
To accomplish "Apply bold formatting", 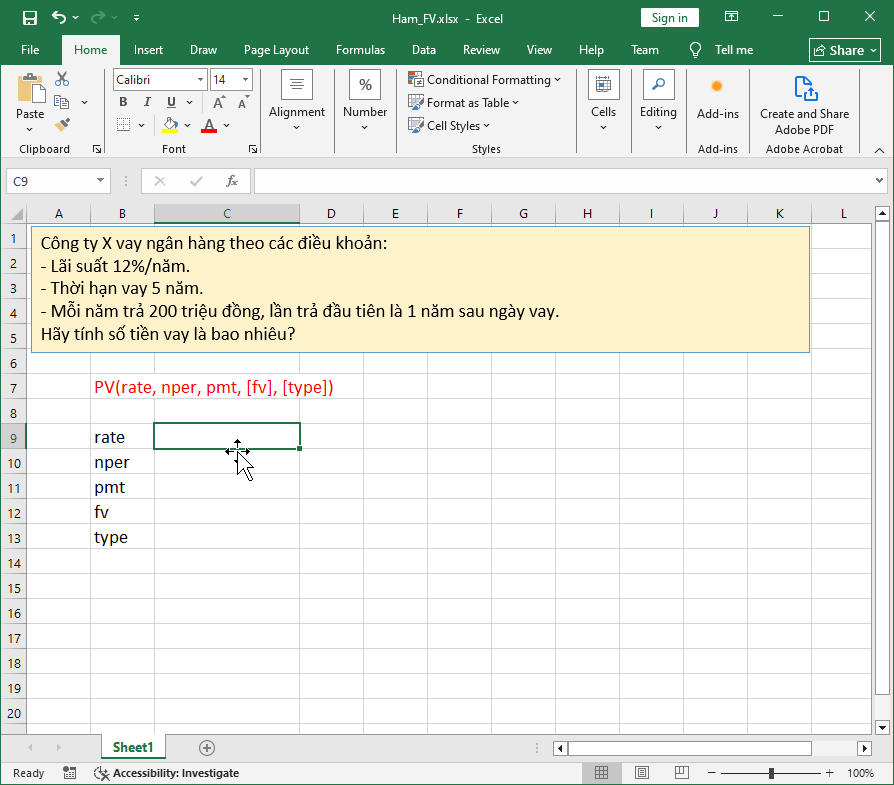I will click(x=122, y=102).
